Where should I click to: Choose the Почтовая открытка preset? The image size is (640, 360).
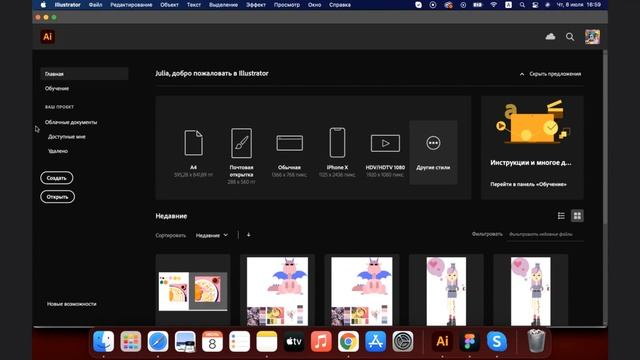[x=241, y=156]
